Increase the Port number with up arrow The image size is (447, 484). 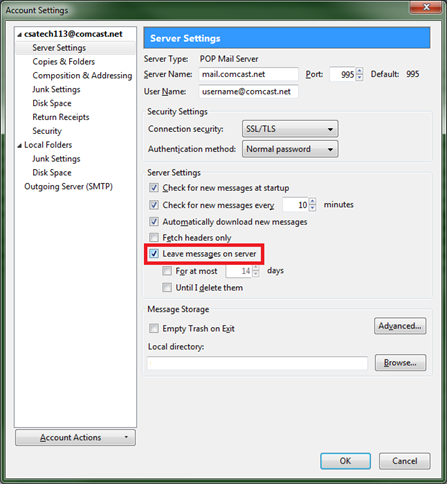[359, 71]
